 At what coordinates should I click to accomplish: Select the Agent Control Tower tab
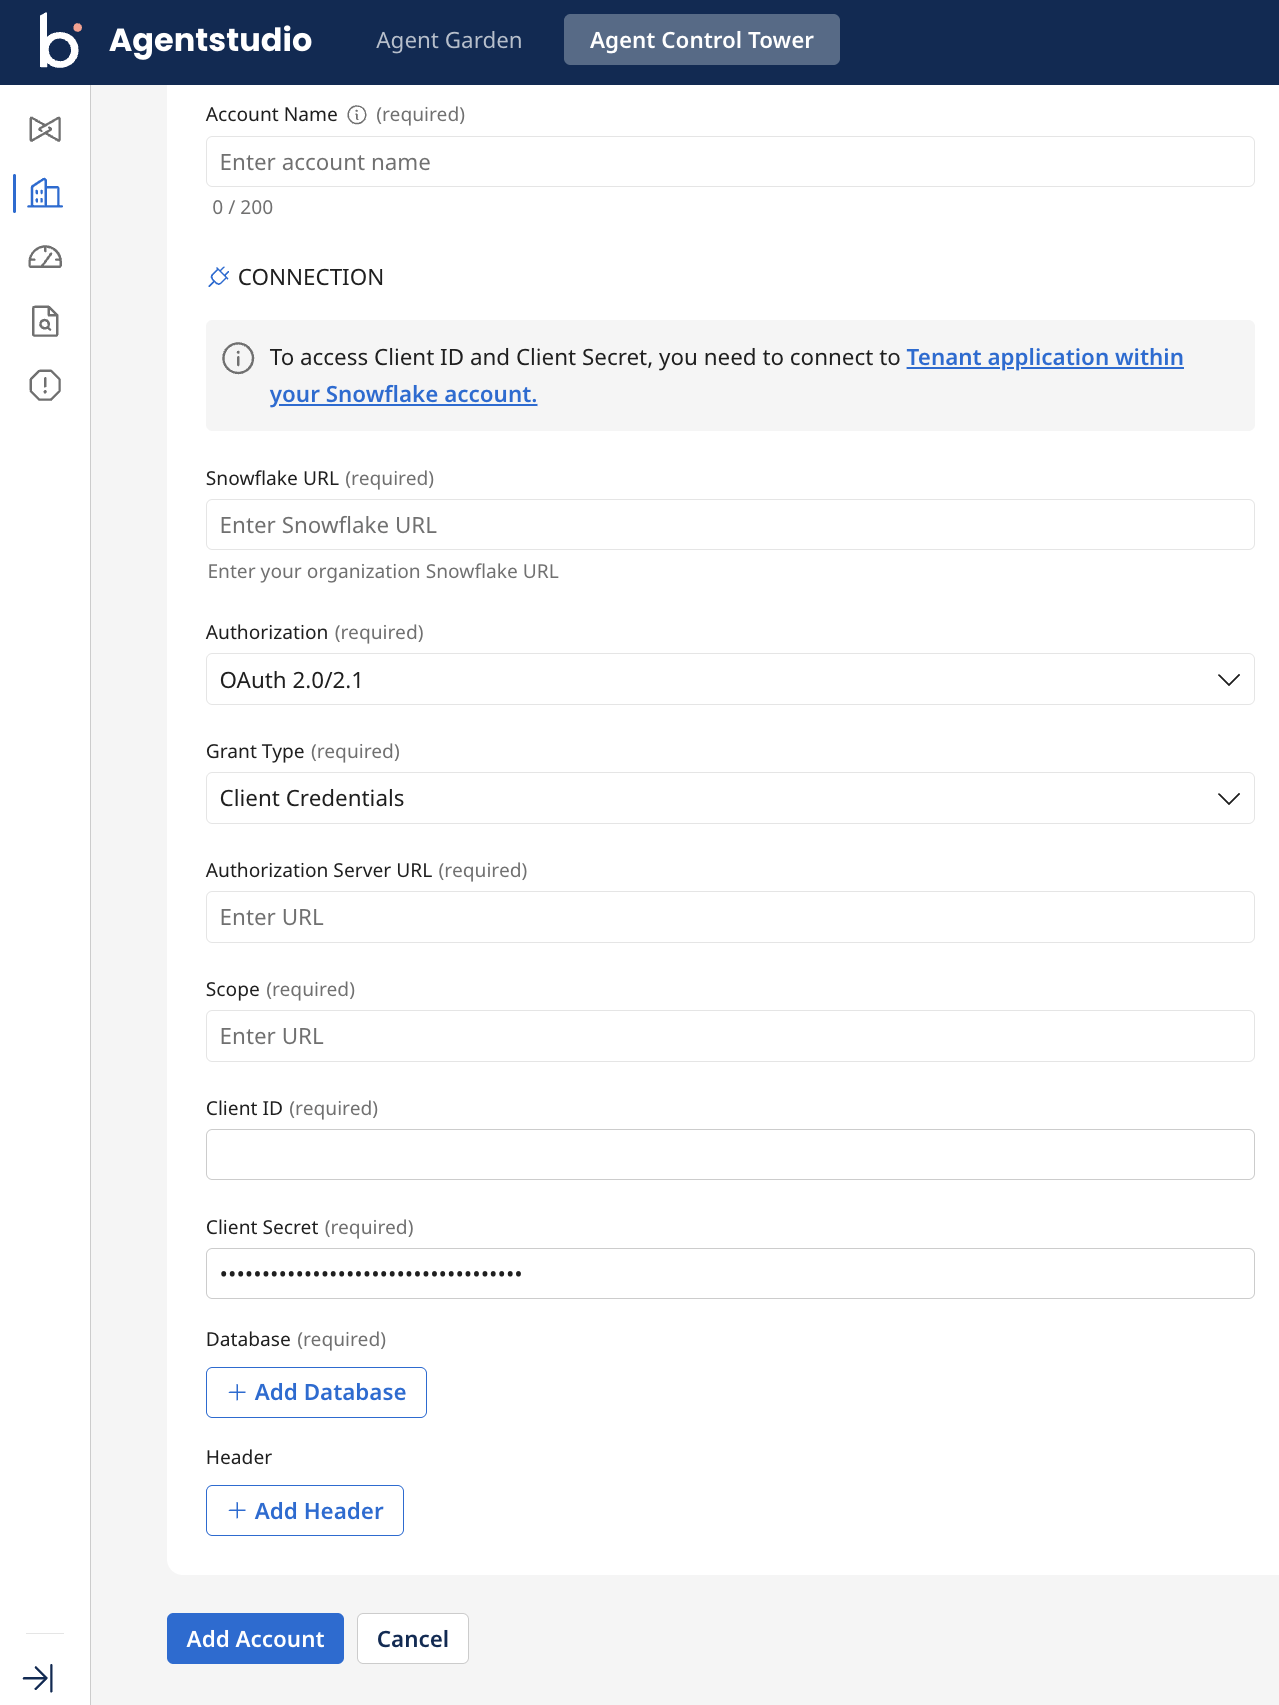pyautogui.click(x=701, y=40)
